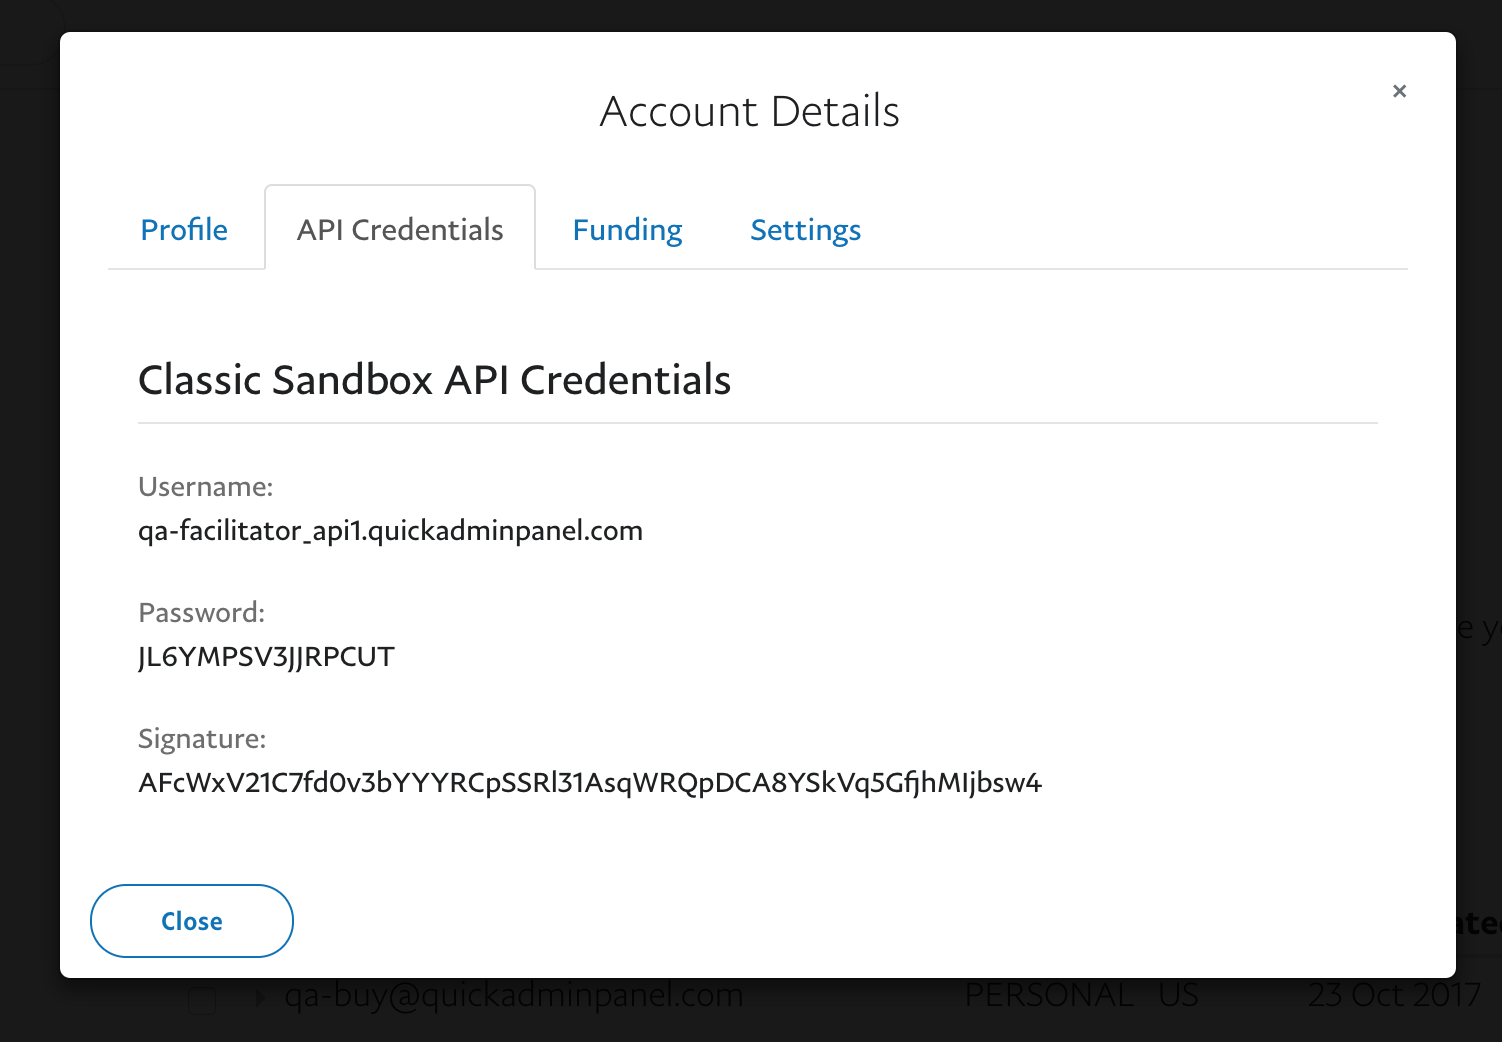The image size is (1502, 1042).
Task: Select the API Credentials tab
Action: pyautogui.click(x=400, y=229)
